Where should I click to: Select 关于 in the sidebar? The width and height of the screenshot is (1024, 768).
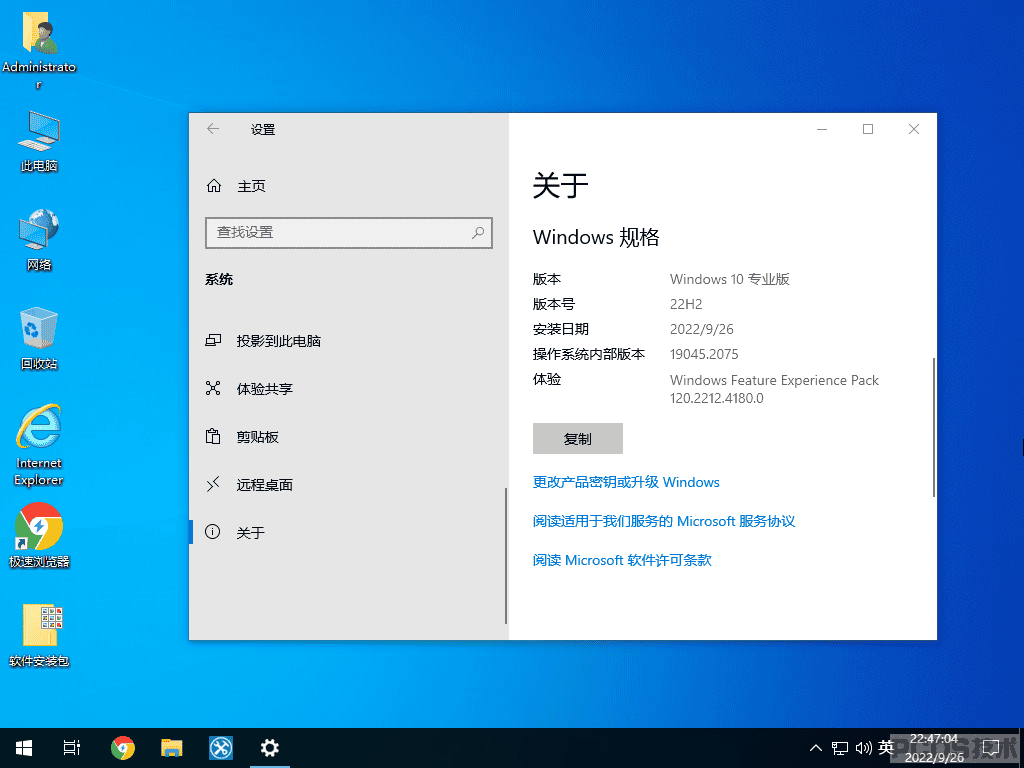tap(235, 532)
